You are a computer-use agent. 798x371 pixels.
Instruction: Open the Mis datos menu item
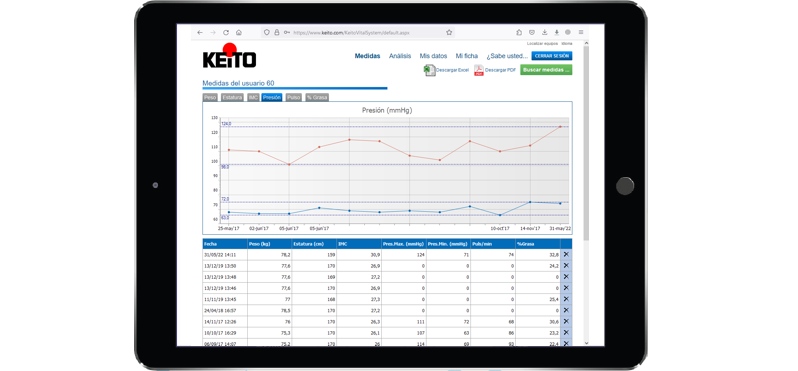pyautogui.click(x=433, y=56)
